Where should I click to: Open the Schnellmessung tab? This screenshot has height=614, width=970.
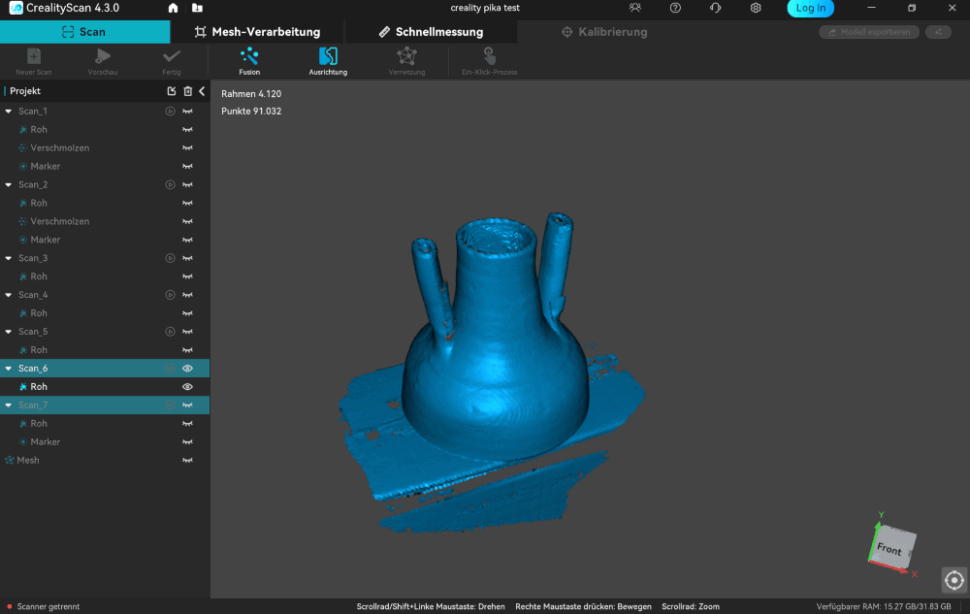431,32
